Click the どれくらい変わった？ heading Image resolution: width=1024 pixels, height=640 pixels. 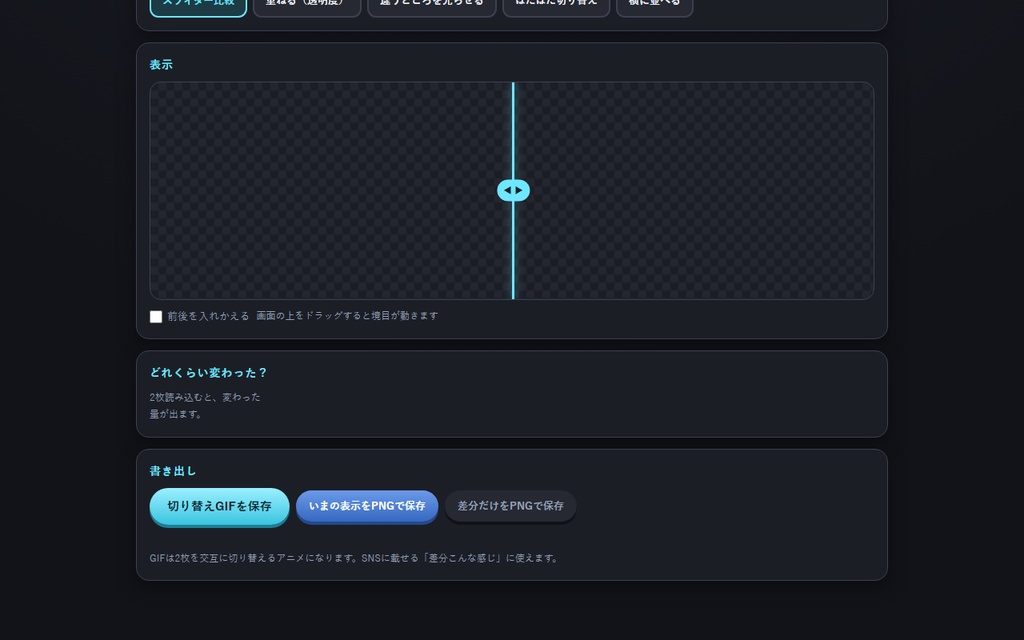(x=208, y=373)
